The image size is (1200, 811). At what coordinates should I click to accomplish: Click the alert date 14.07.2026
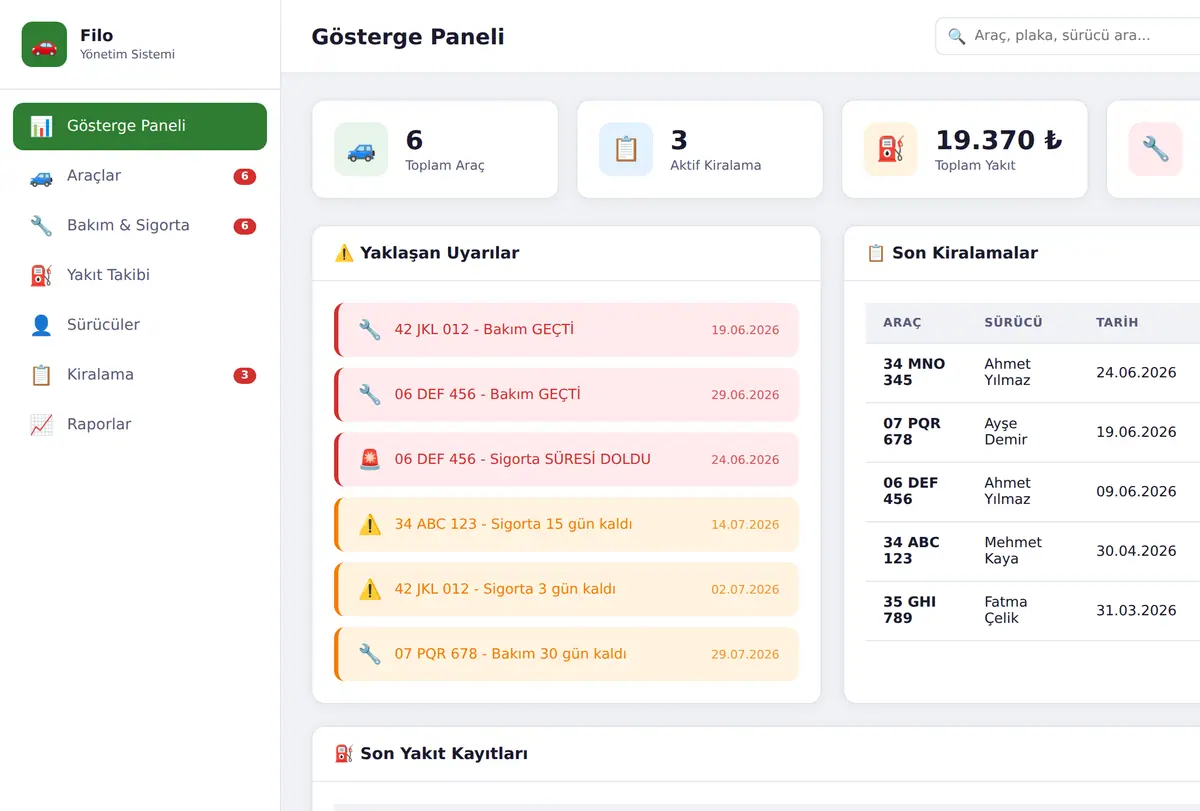pos(745,525)
